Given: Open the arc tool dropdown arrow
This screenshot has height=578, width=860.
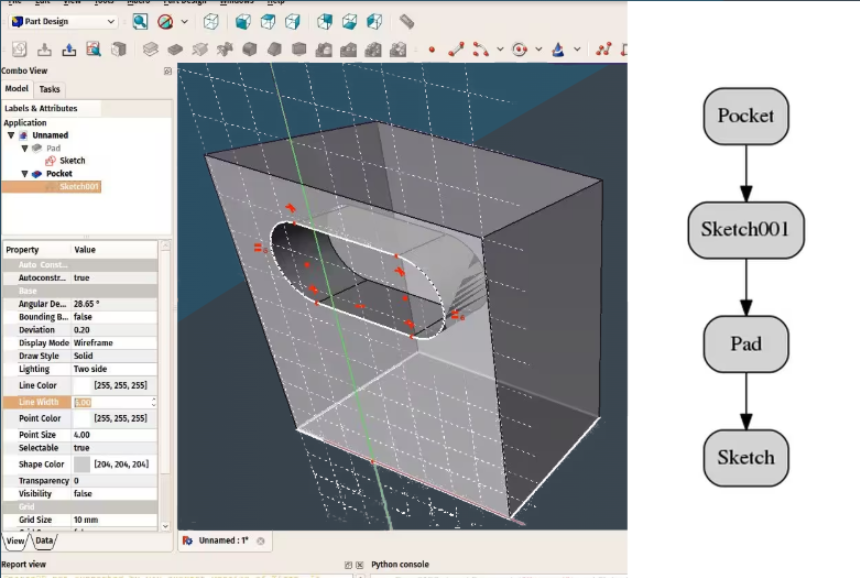Looking at the screenshot, I should [500, 49].
